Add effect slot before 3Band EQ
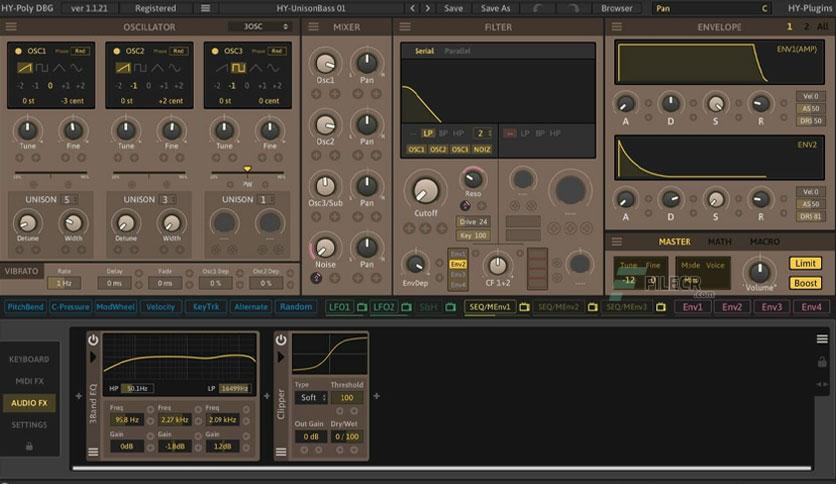Screen dimensions: 836x484 coord(79,396)
